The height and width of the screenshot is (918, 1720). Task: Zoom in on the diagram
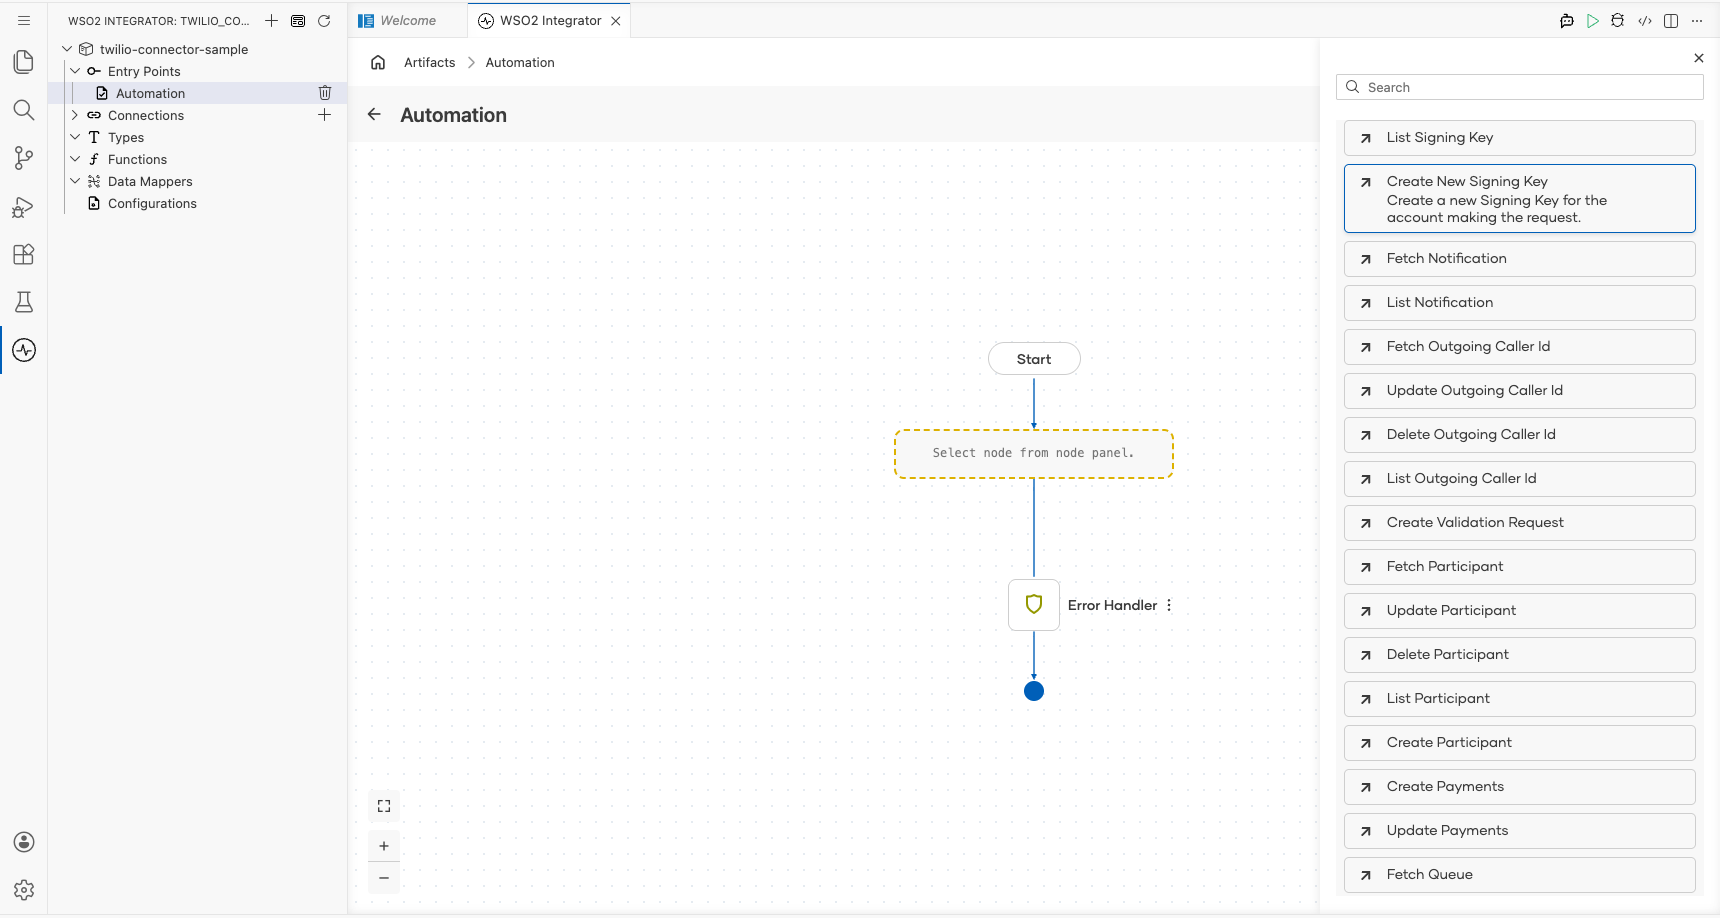click(384, 846)
